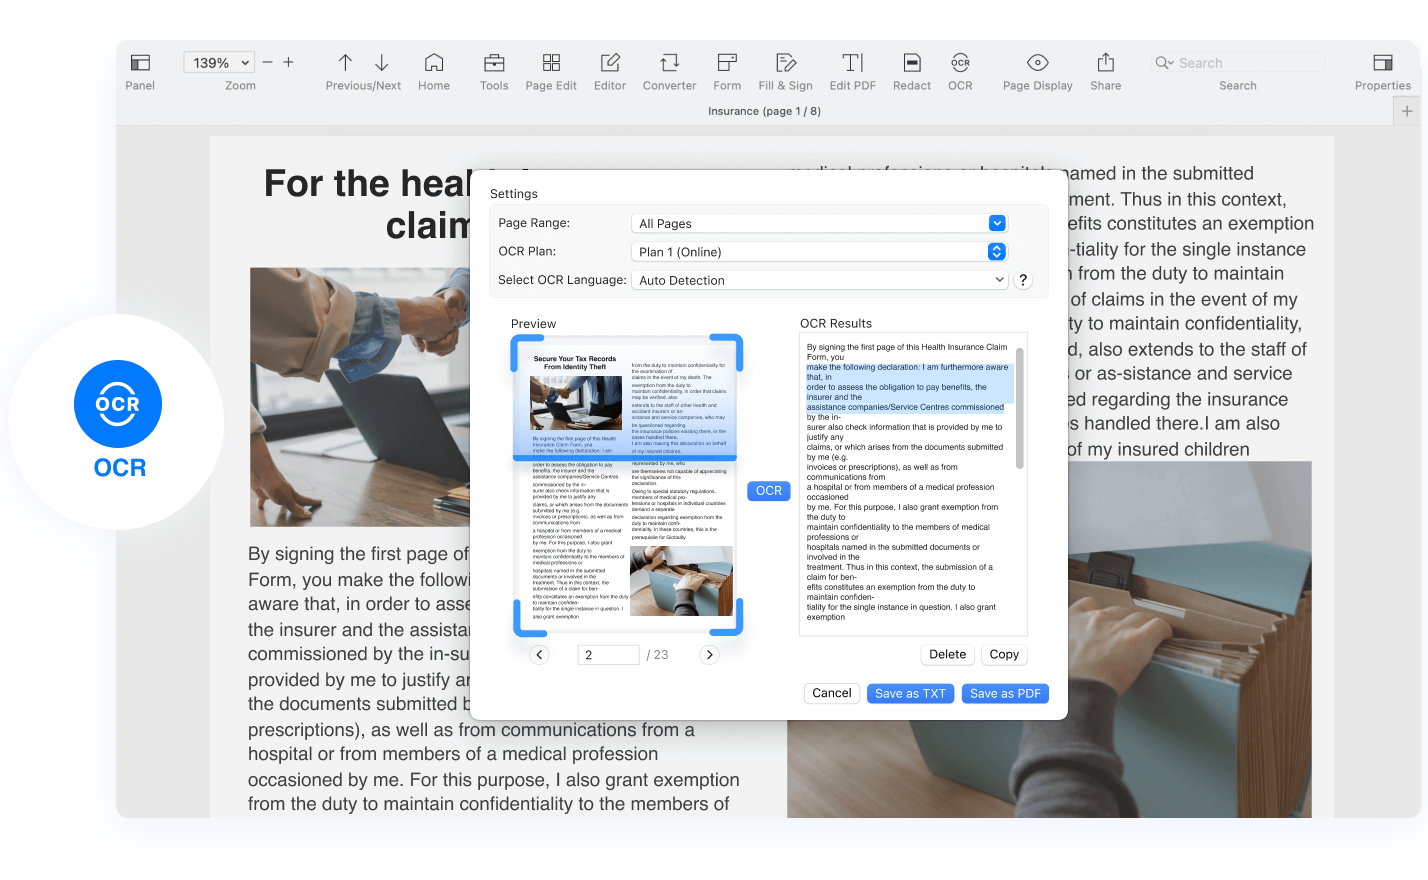Open the Panel sidebar icon
1428x880 pixels.
[x=140, y=63]
